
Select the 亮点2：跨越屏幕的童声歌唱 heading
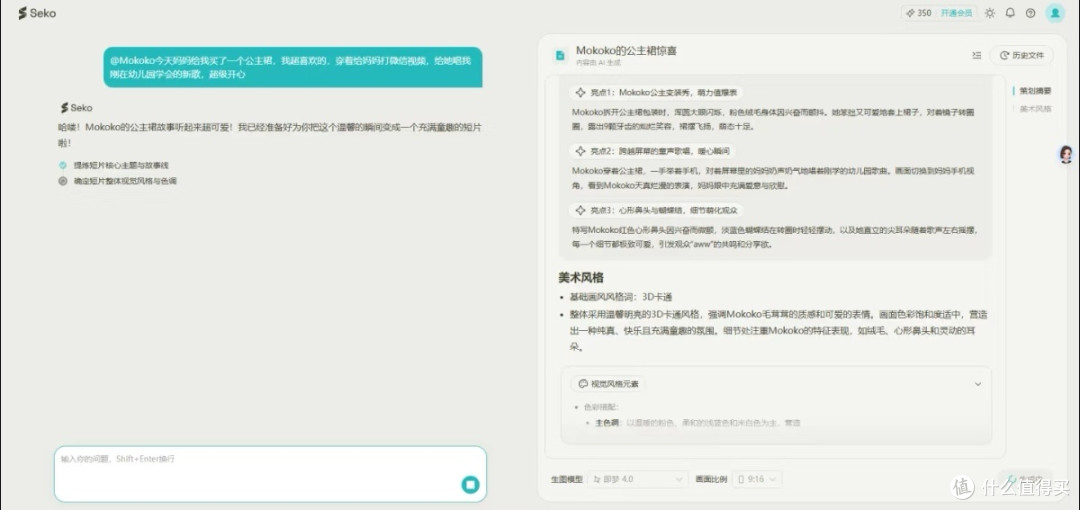click(x=660, y=151)
